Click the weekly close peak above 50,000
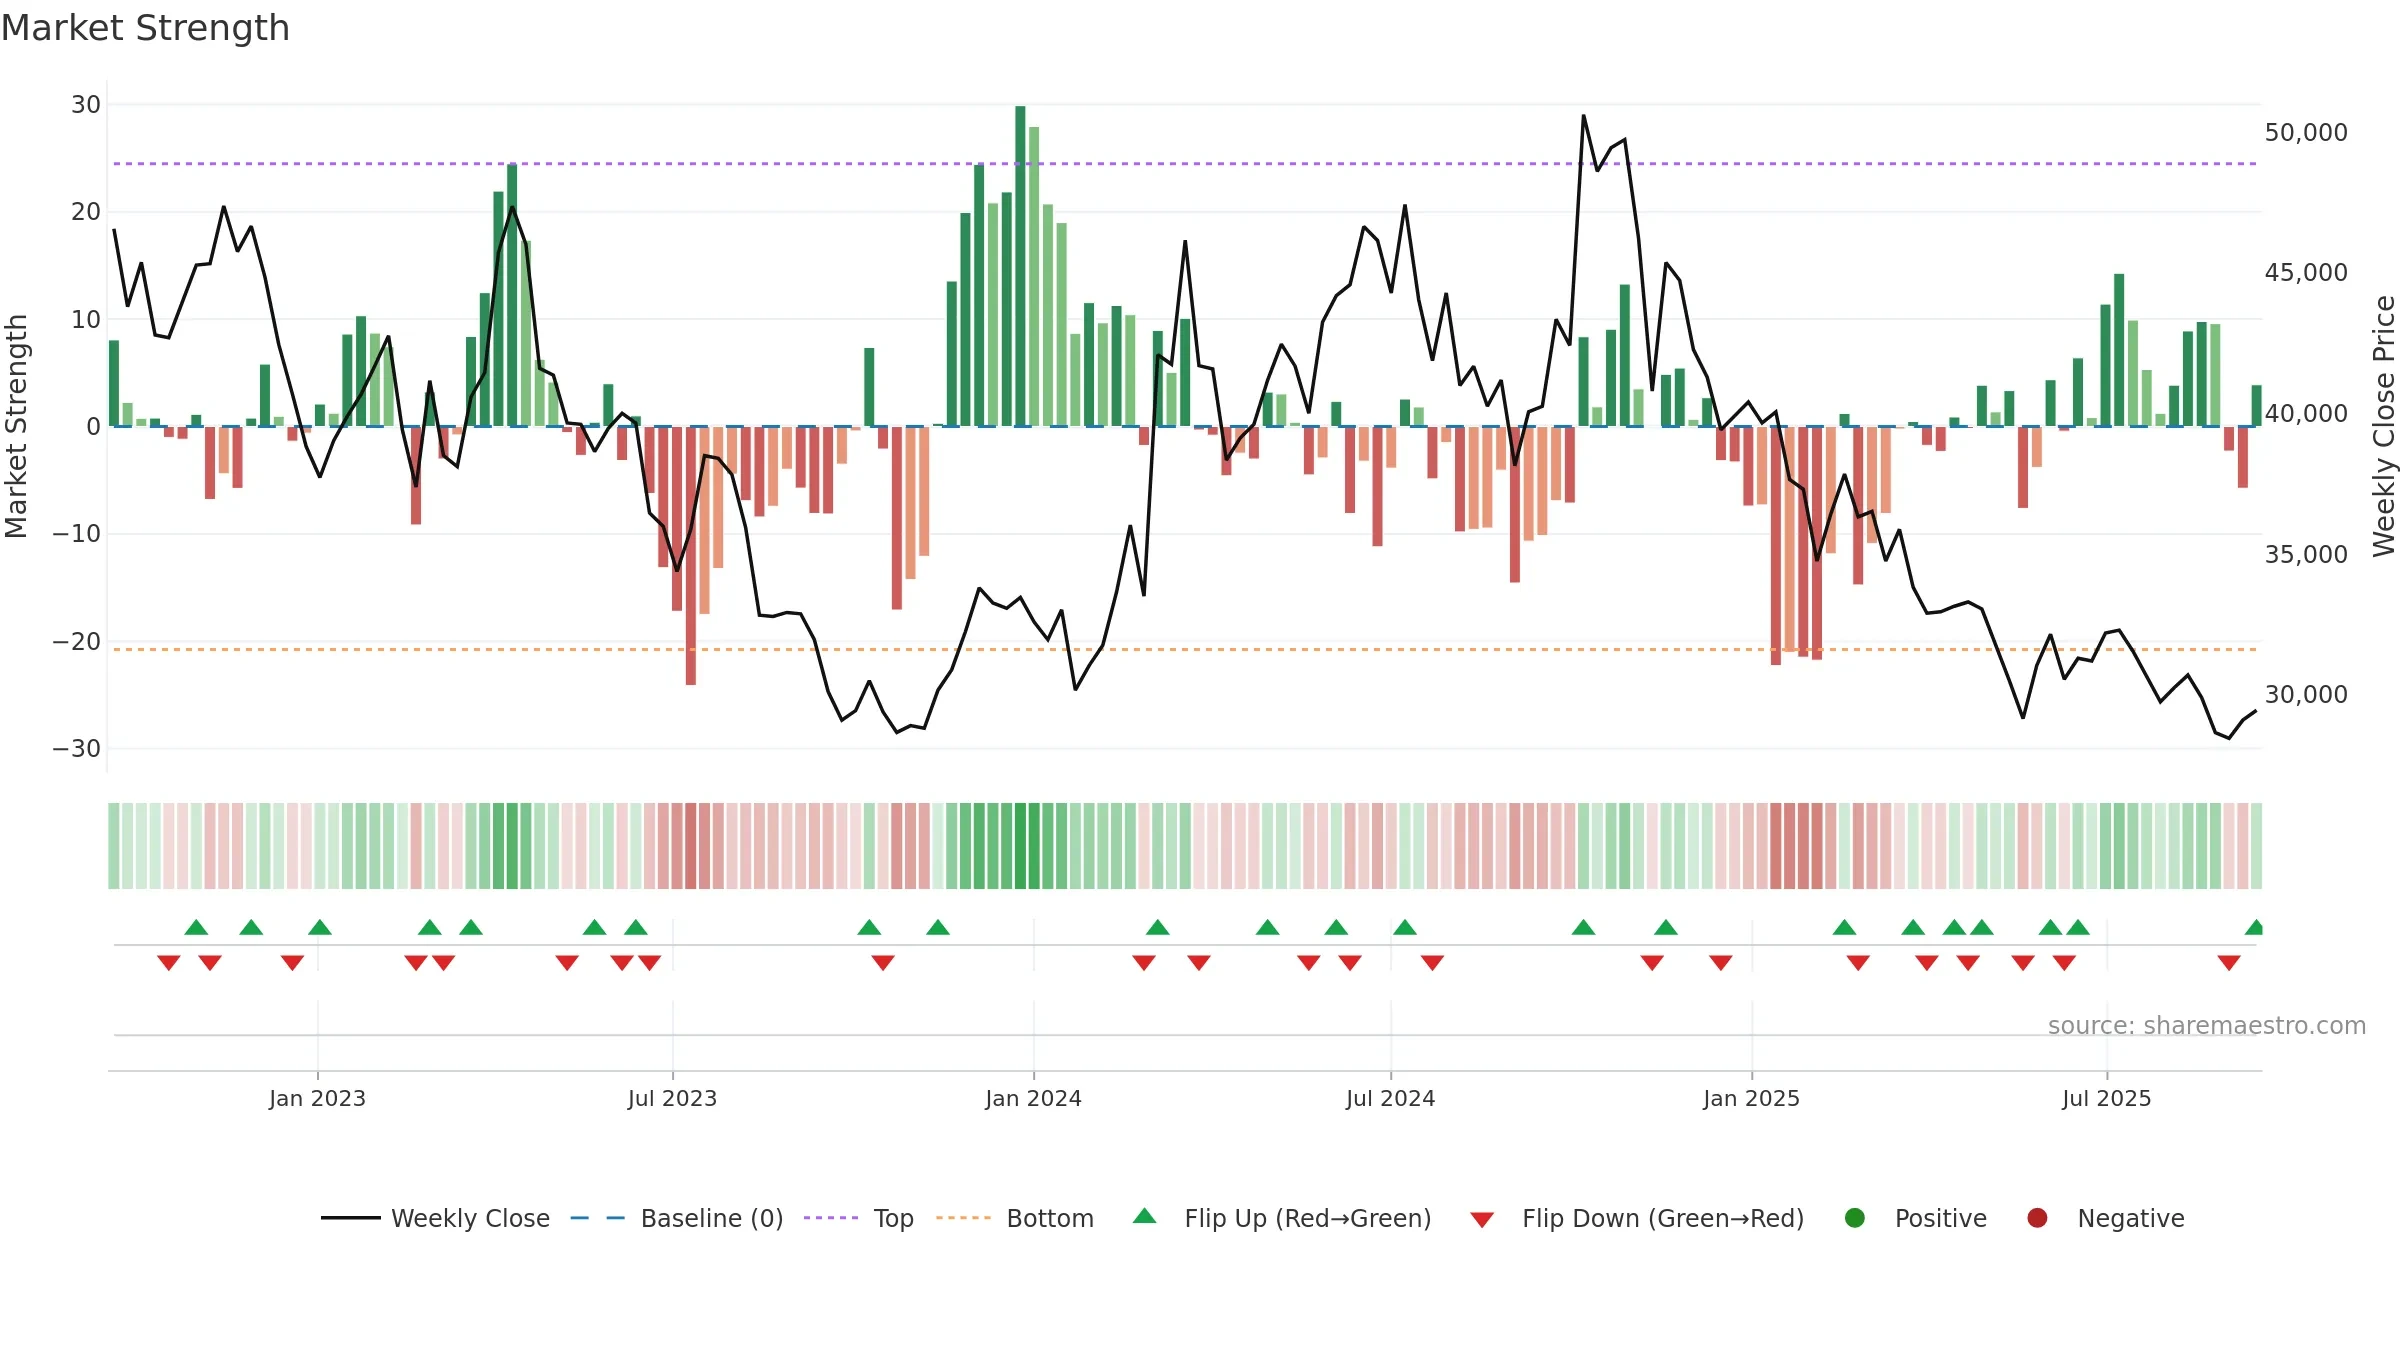 1583,116
